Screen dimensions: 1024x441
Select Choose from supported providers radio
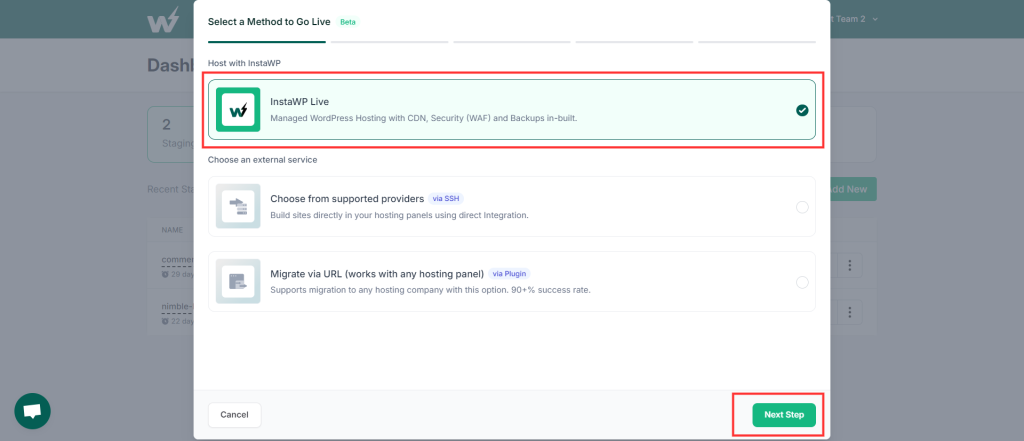click(x=802, y=207)
